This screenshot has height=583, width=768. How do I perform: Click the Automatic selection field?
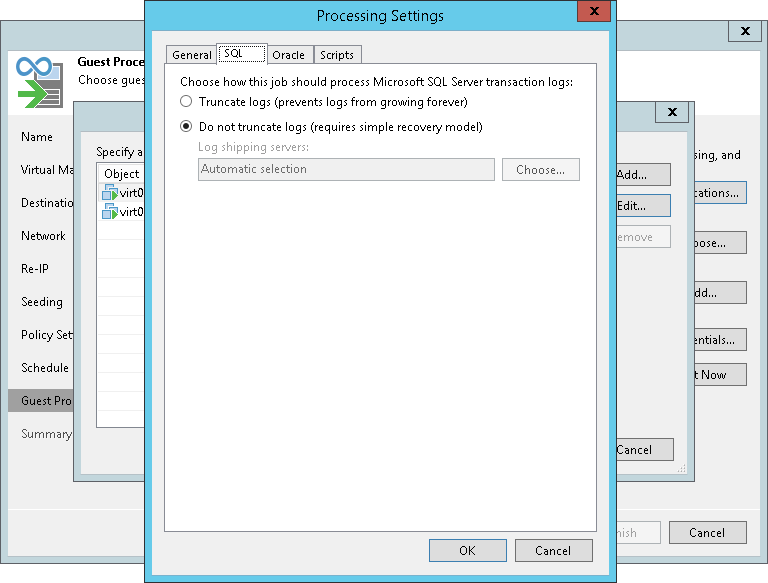(x=346, y=170)
